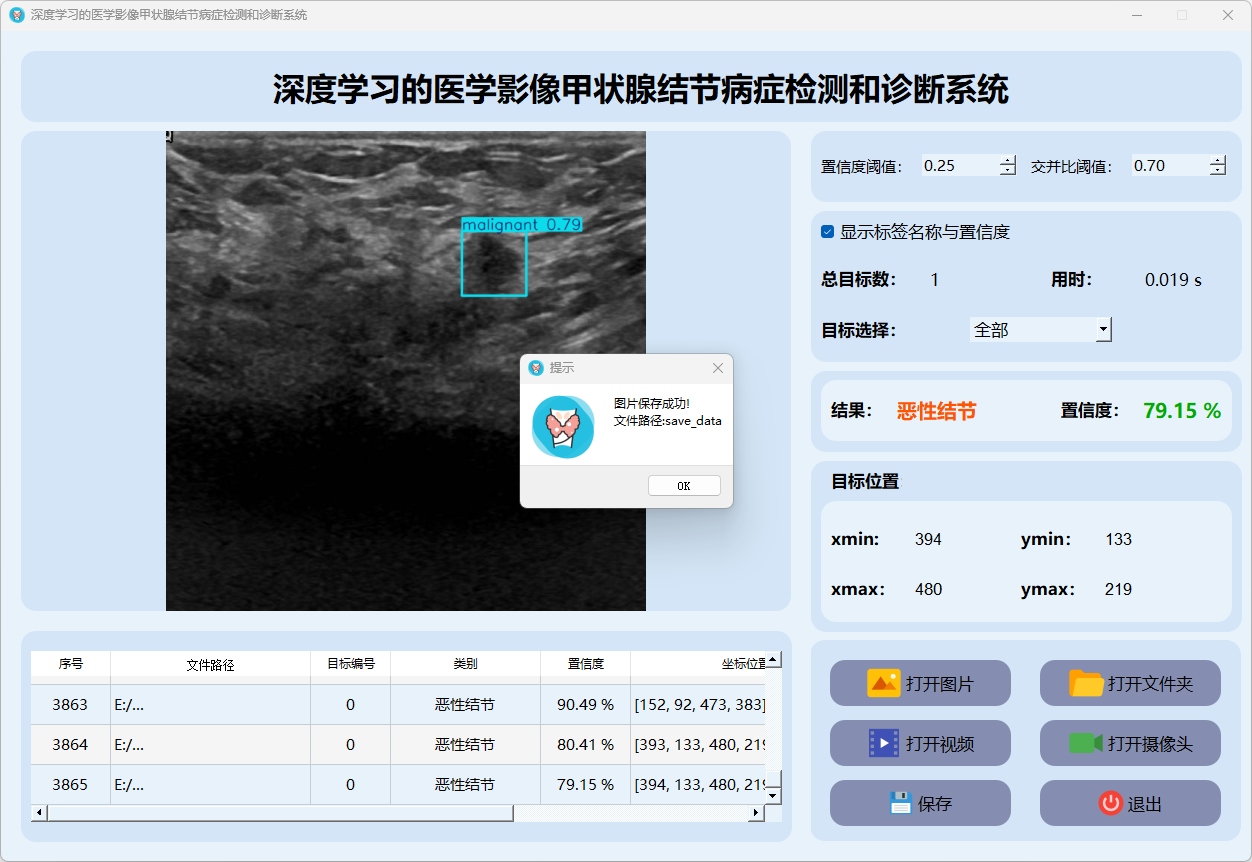Click the green 79.15 % confidence value

1182,411
